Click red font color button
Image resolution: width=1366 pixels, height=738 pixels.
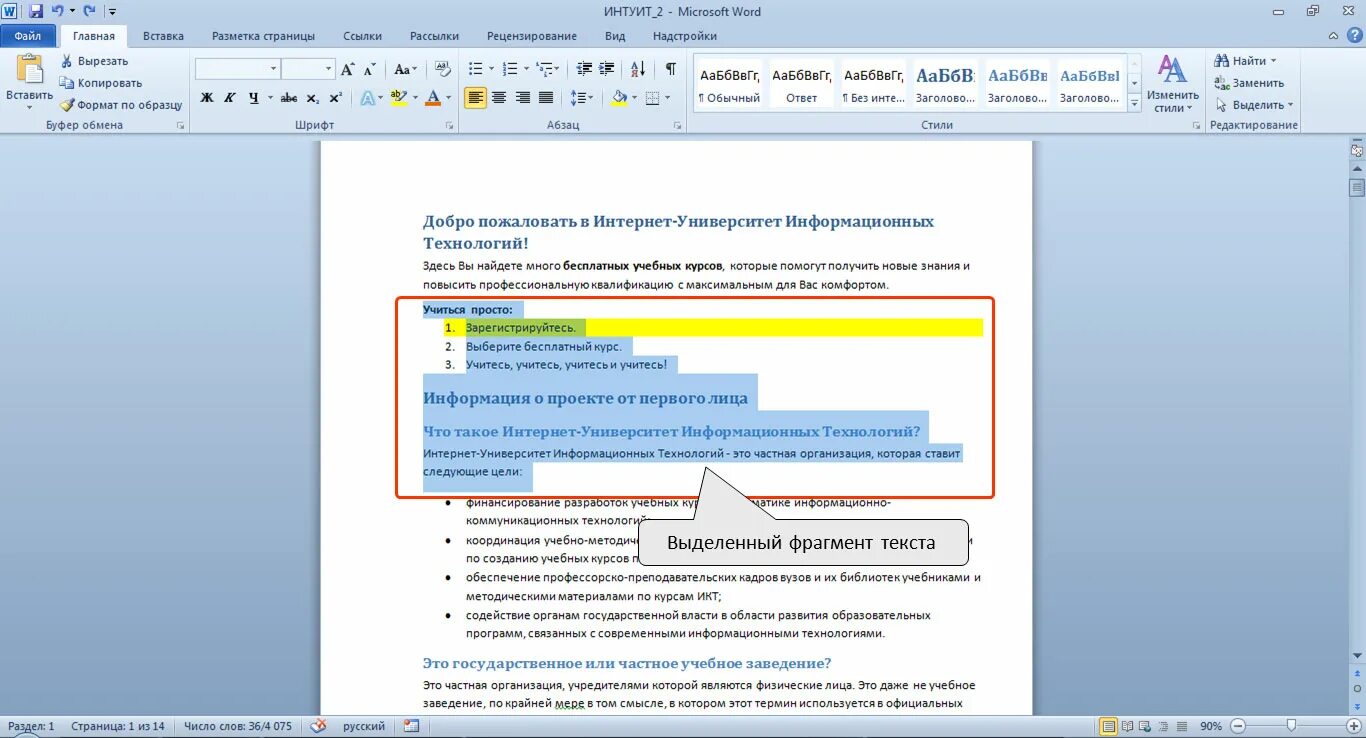pos(433,97)
